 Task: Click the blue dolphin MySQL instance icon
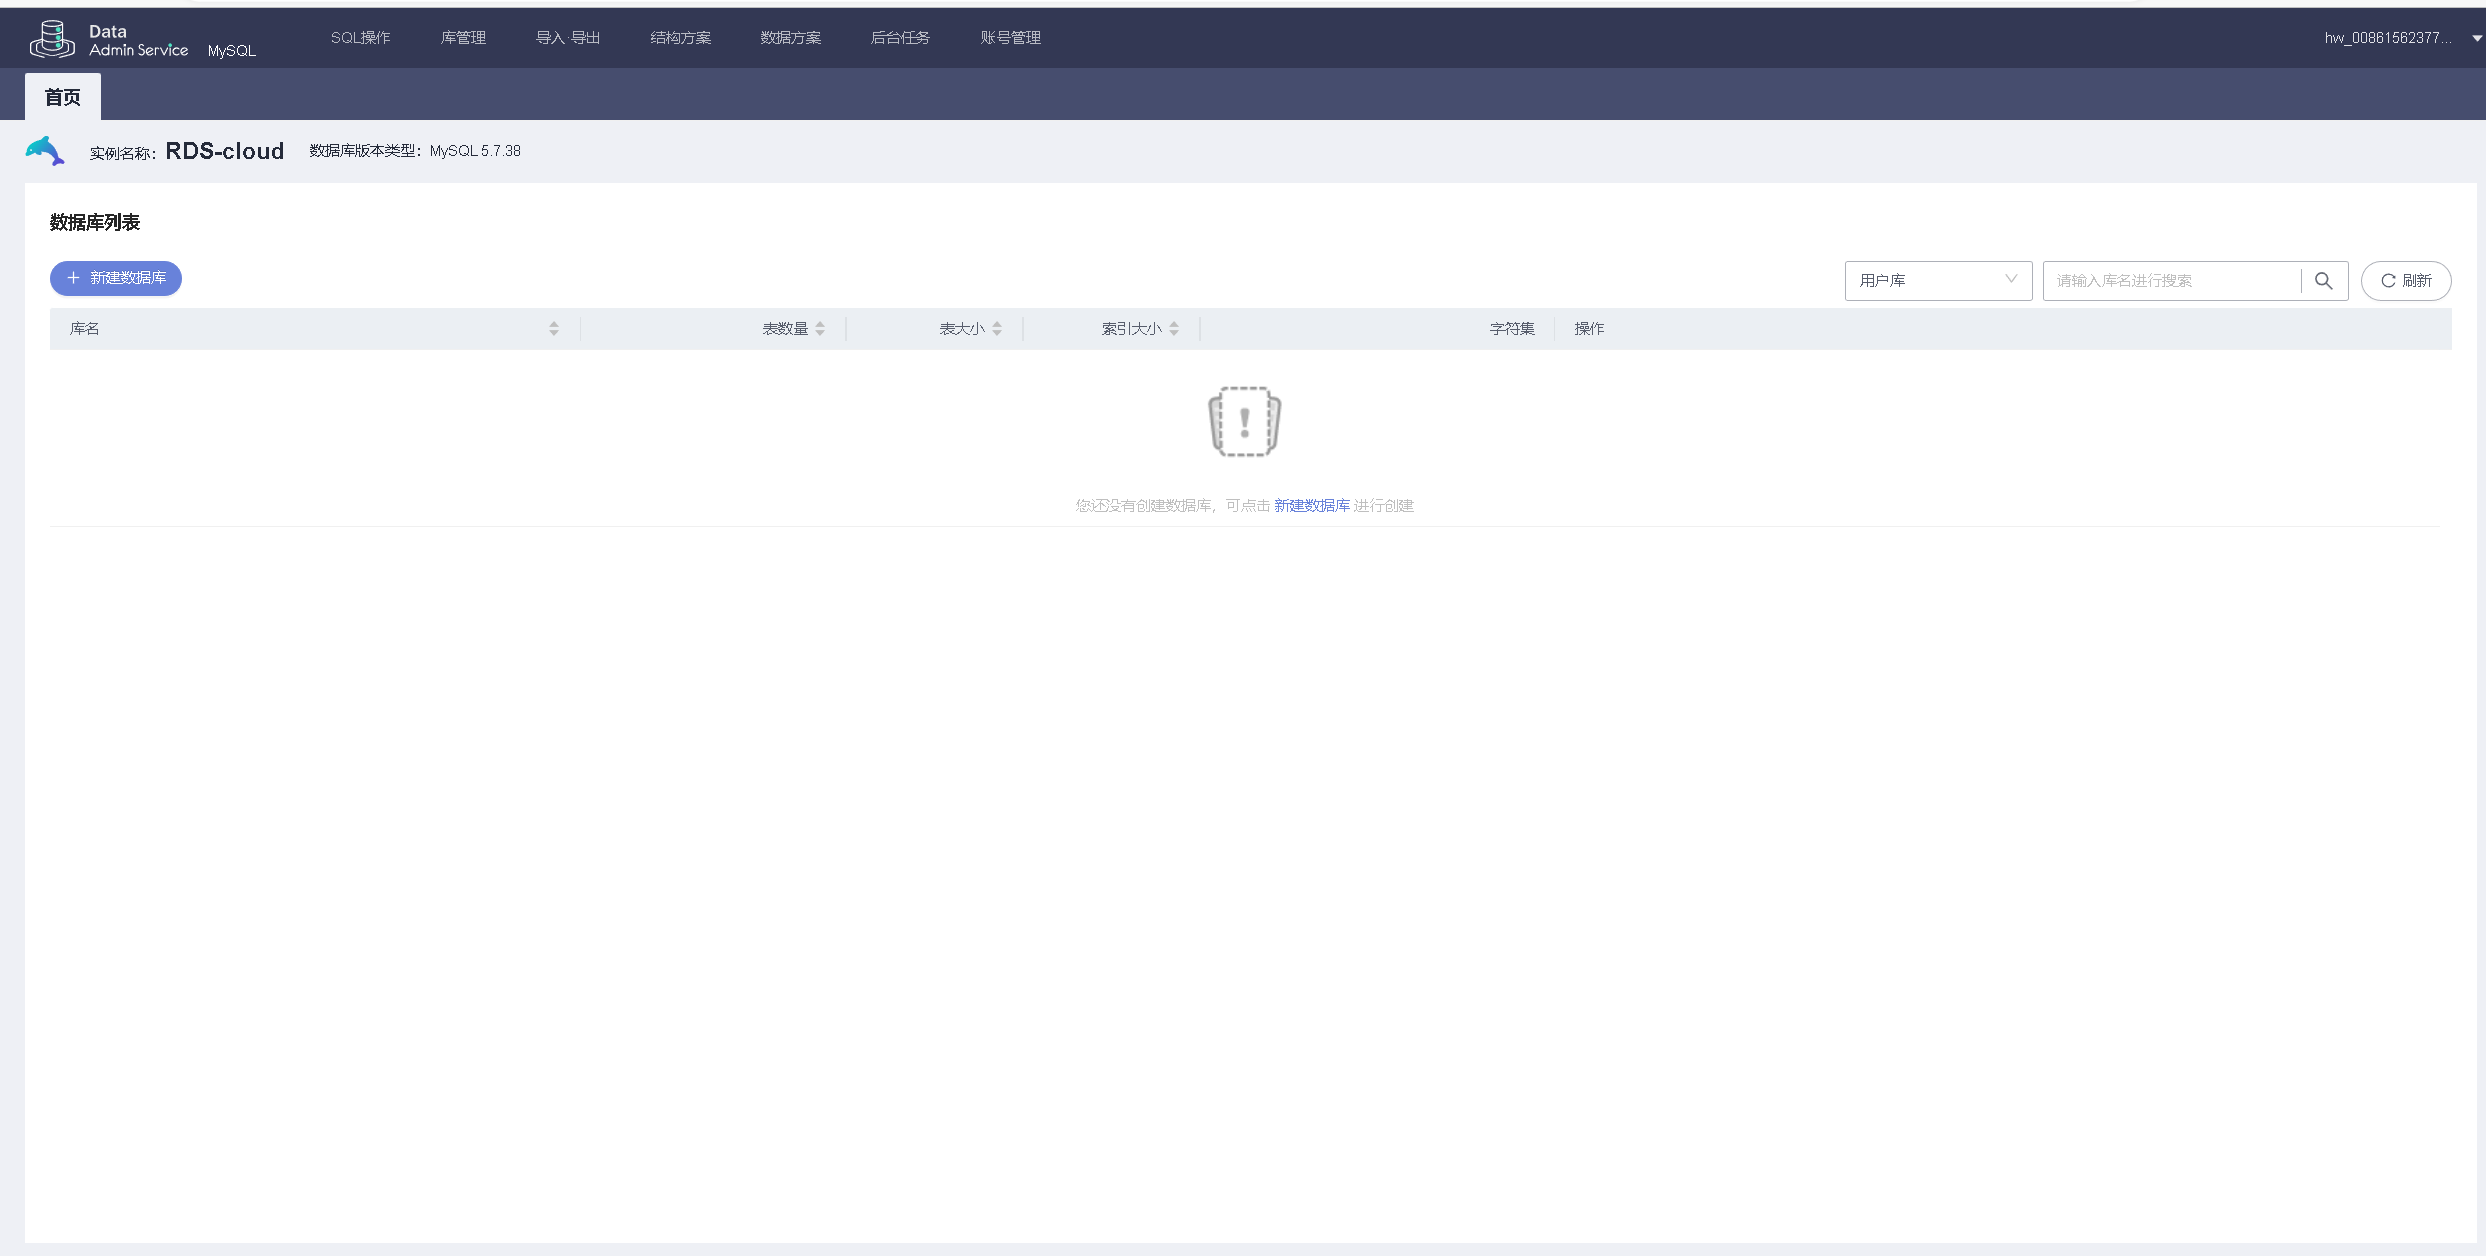(45, 151)
